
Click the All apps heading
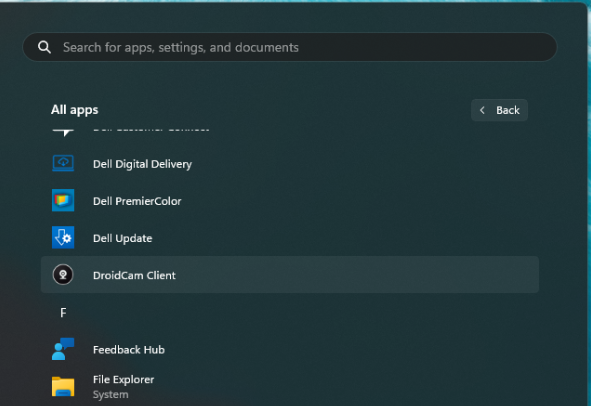pyautogui.click(x=75, y=110)
